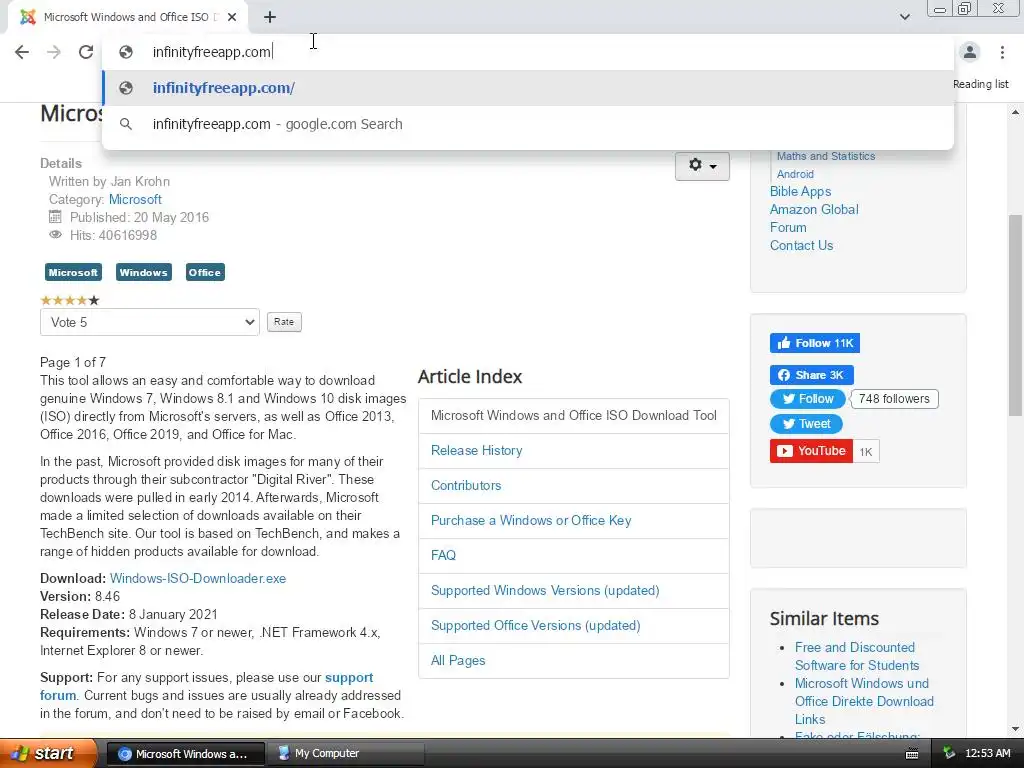Open Microsoft Windows und Office Direkte Download Links
Screen dimensions: 1024x768
864,701
